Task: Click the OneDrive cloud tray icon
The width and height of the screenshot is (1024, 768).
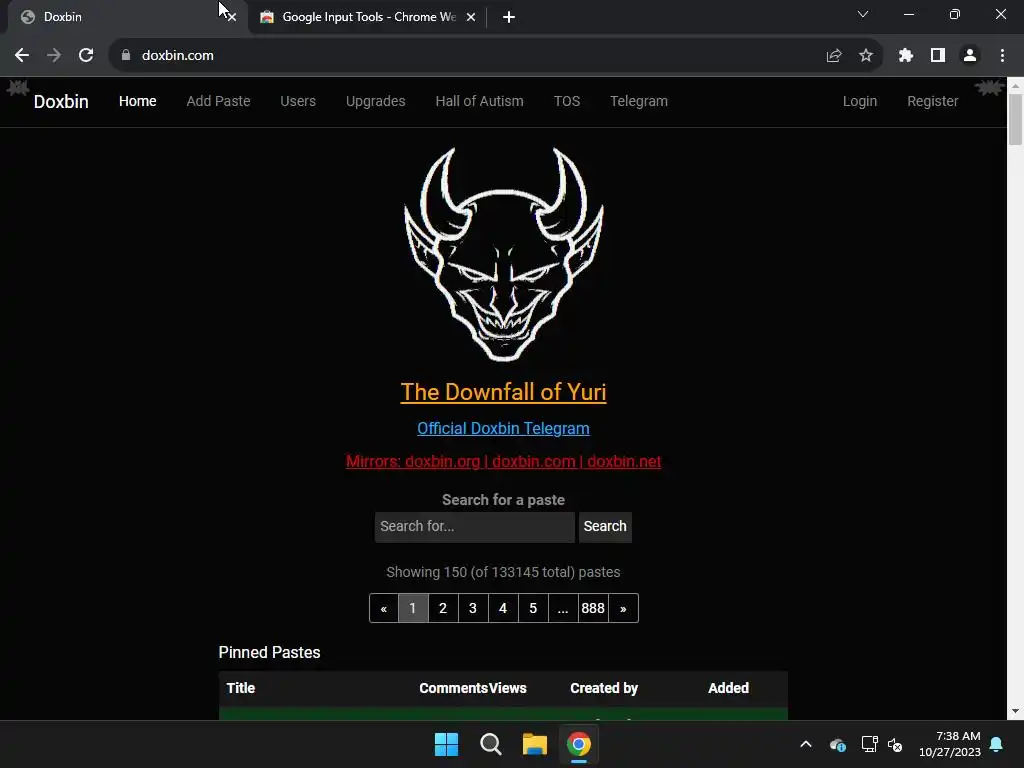Action: click(838, 744)
